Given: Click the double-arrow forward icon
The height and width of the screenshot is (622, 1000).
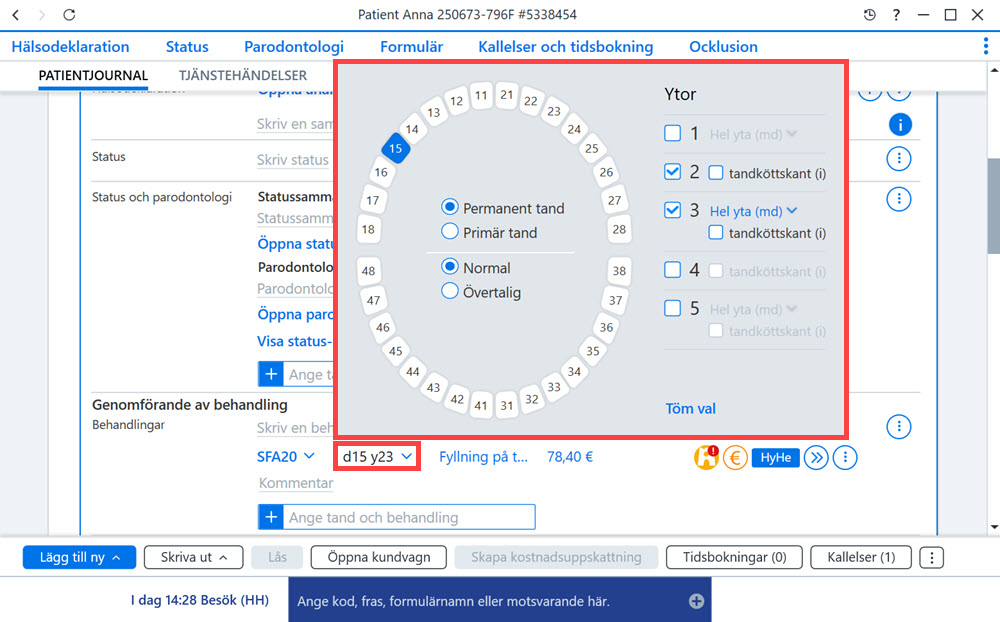Looking at the screenshot, I should click(x=816, y=457).
